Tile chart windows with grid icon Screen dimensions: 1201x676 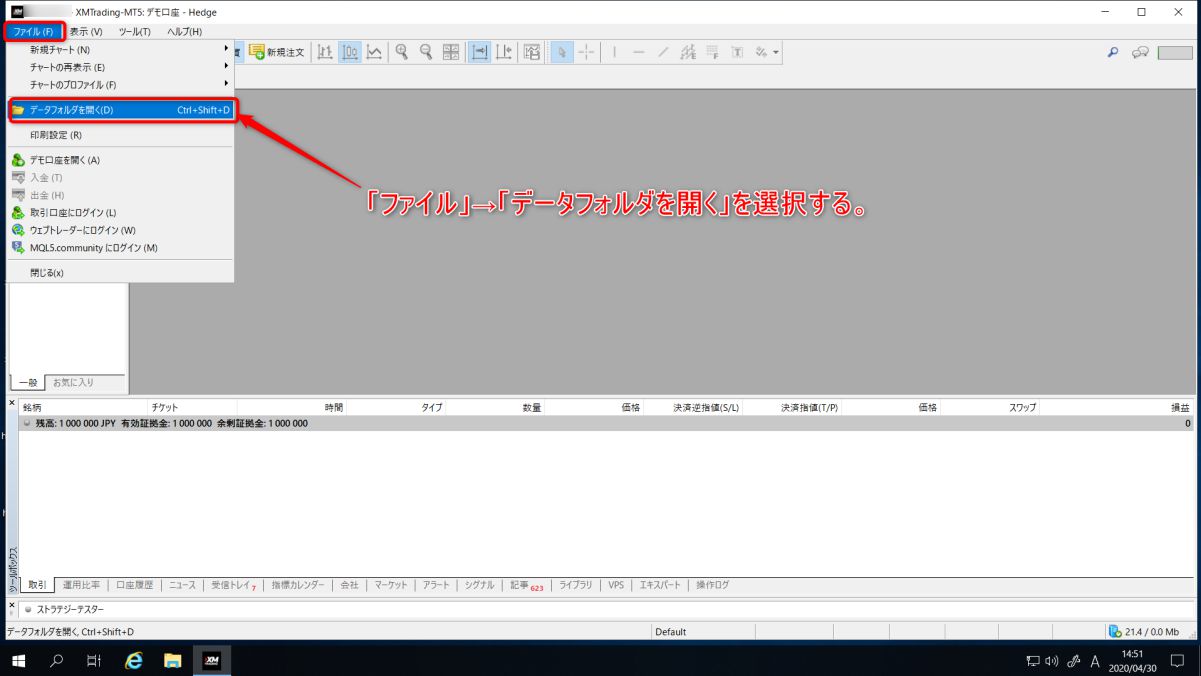tap(451, 51)
